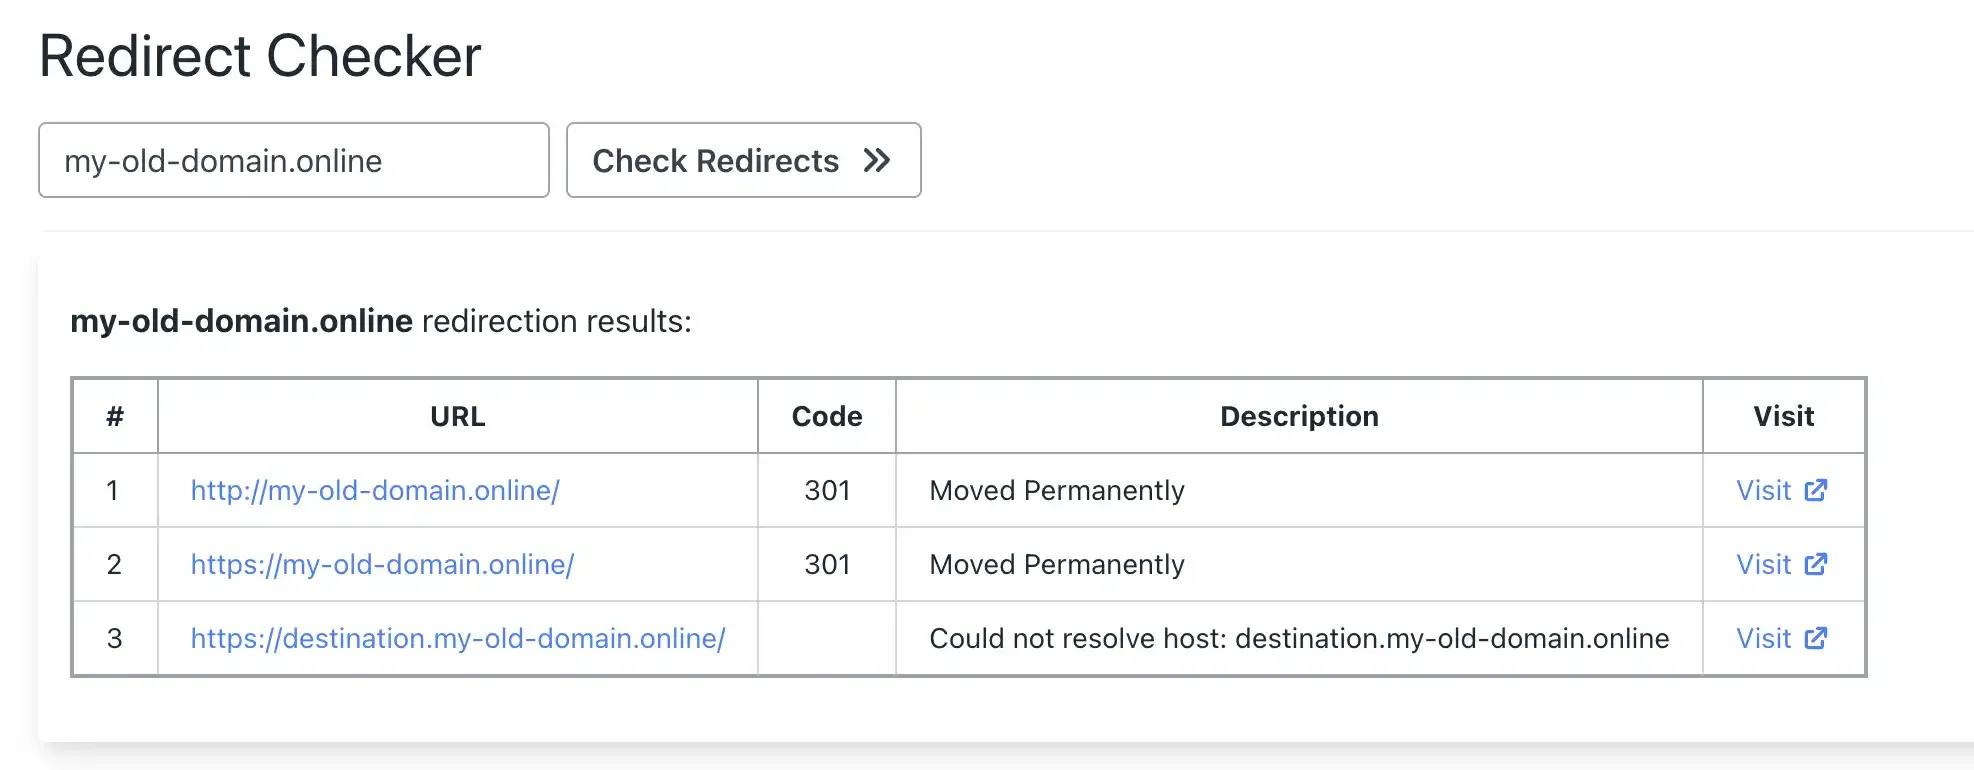Click the external link icon beside last Visit label
Screen dimensions: 1974x770
(x=1817, y=638)
